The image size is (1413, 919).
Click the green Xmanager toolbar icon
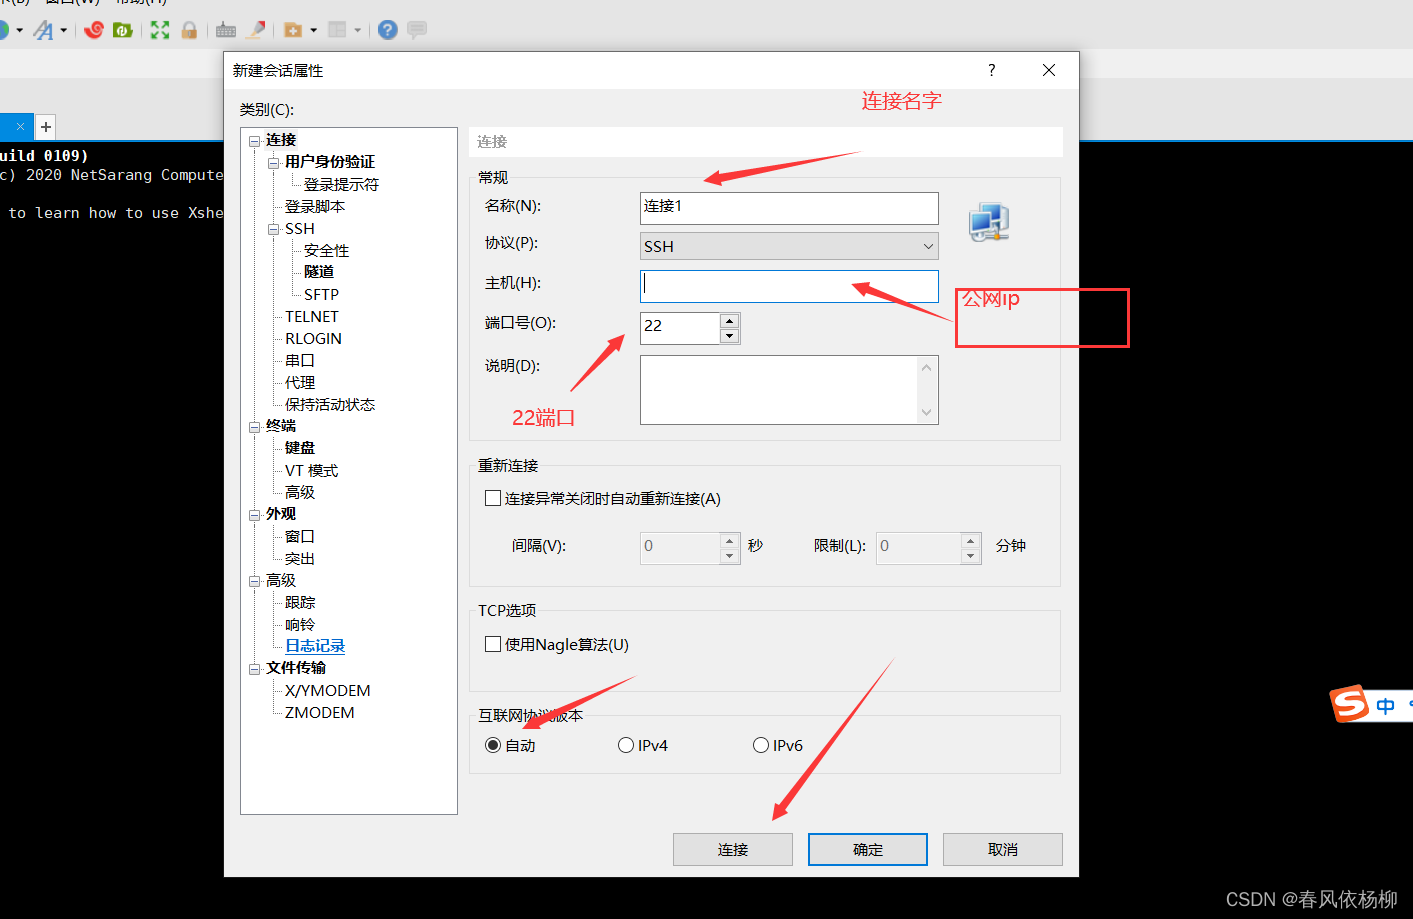tap(123, 30)
